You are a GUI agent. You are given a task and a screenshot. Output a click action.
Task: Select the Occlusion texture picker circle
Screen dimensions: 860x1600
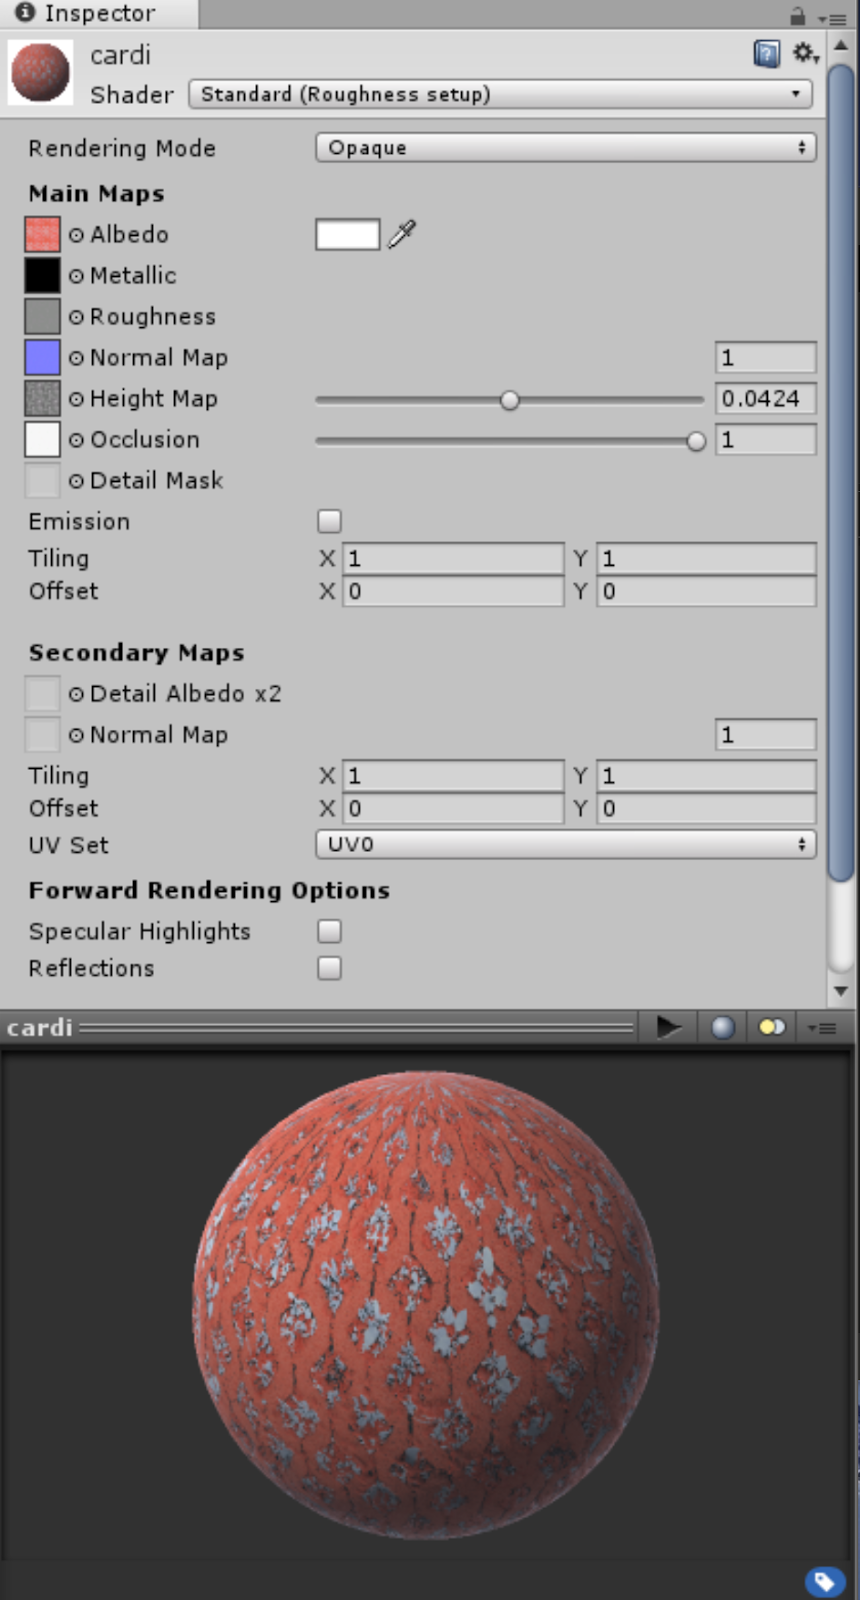(77, 440)
